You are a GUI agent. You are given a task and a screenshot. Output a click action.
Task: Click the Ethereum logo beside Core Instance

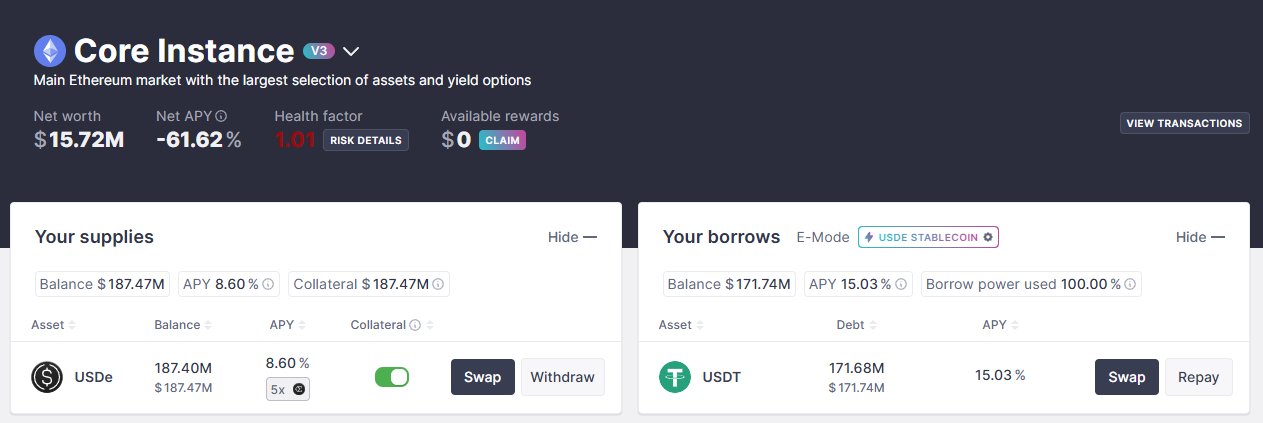(x=49, y=51)
